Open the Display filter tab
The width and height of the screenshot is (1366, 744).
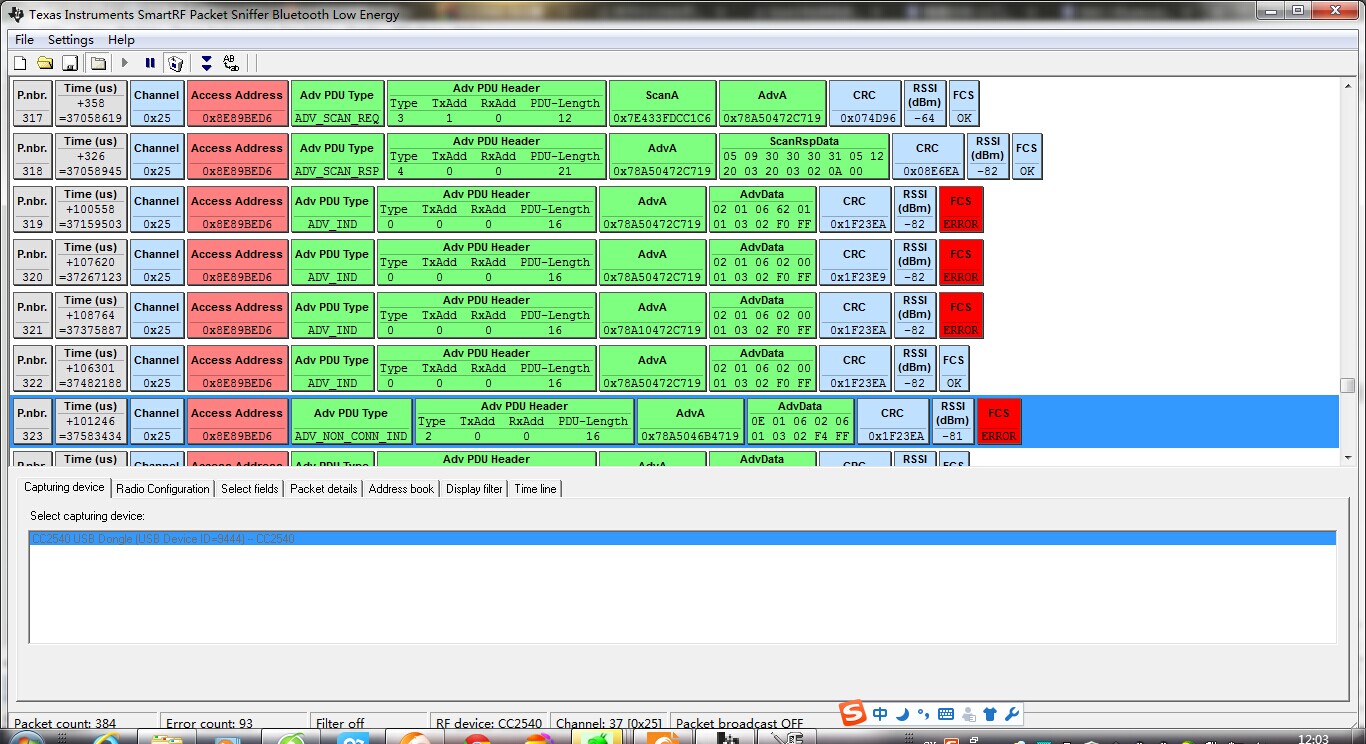[474, 489]
